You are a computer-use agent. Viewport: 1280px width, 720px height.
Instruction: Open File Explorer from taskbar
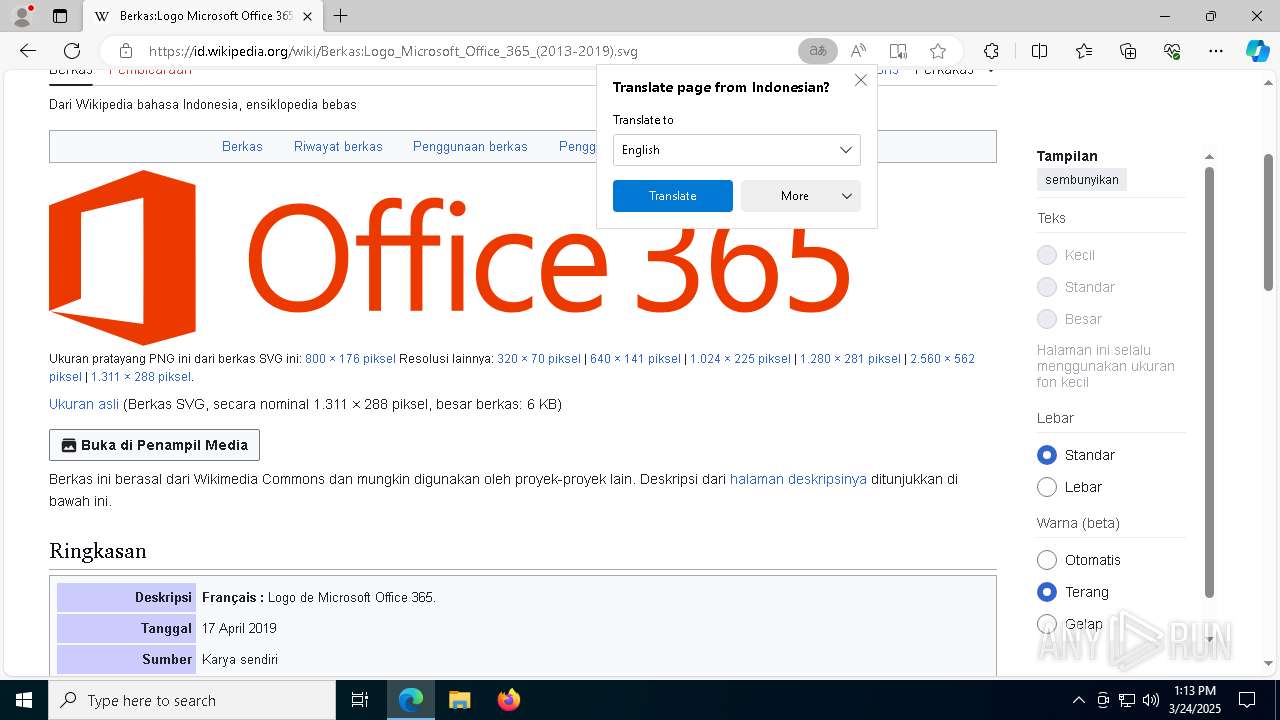[459, 700]
